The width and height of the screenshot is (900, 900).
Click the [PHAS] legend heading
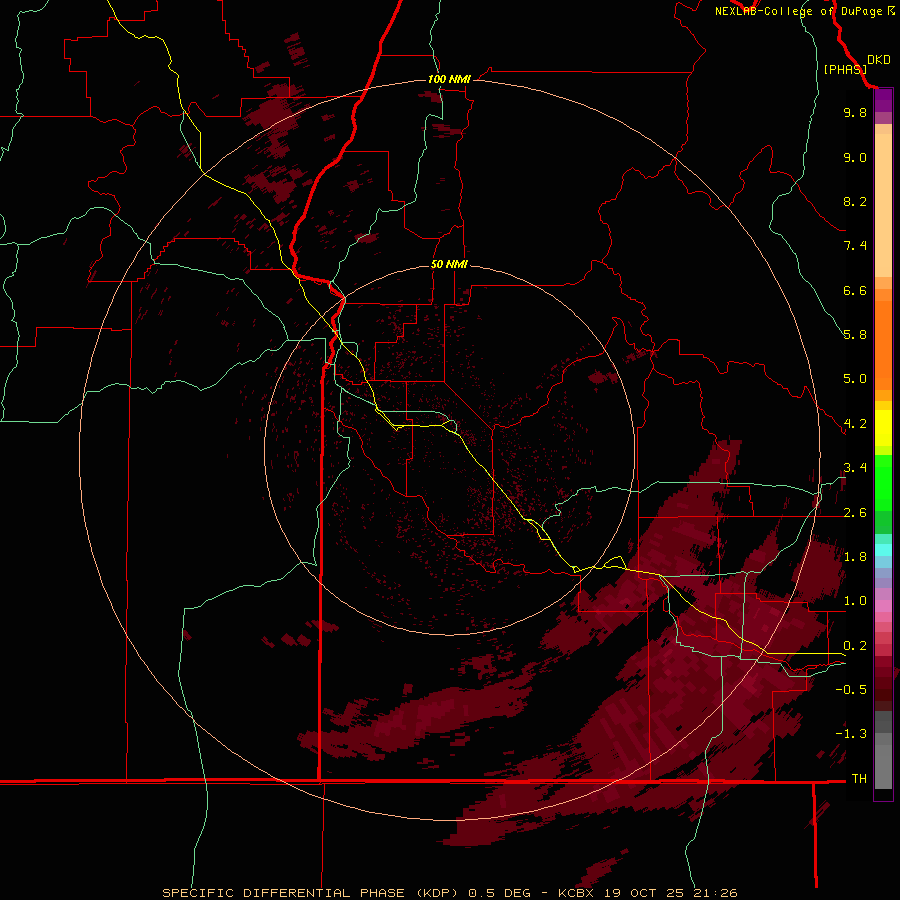coord(845,69)
